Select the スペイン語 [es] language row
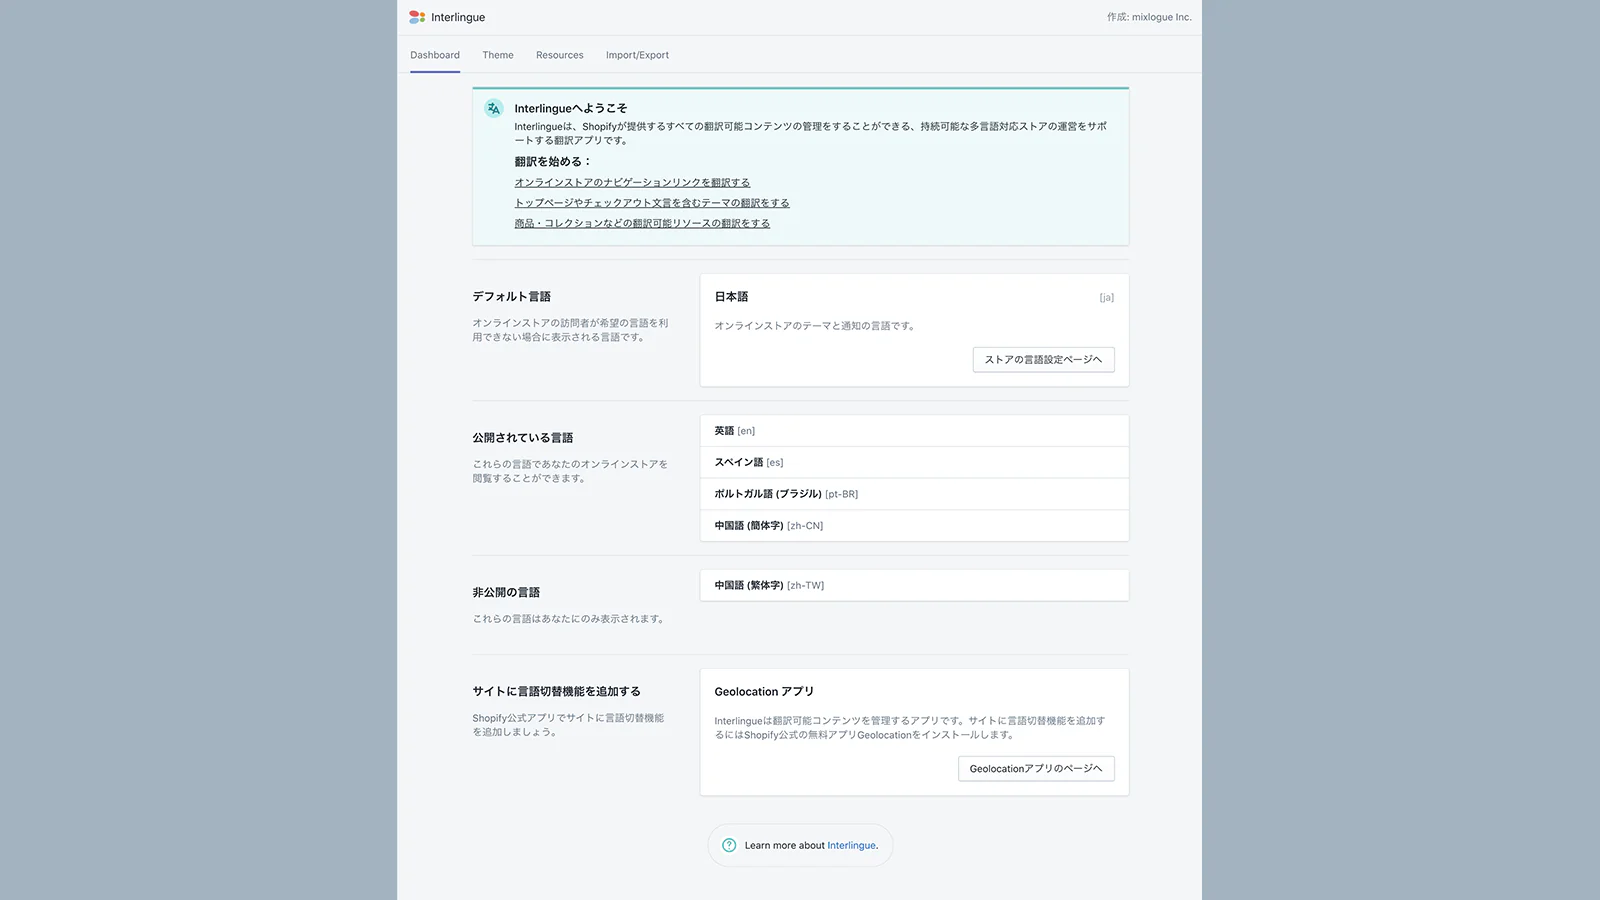 pos(914,462)
